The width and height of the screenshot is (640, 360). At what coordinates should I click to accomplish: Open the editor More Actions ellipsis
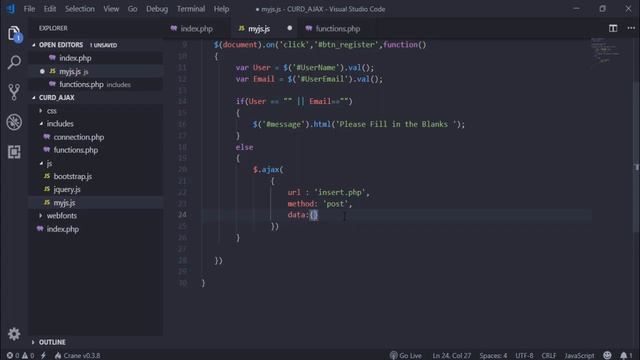(631, 28)
